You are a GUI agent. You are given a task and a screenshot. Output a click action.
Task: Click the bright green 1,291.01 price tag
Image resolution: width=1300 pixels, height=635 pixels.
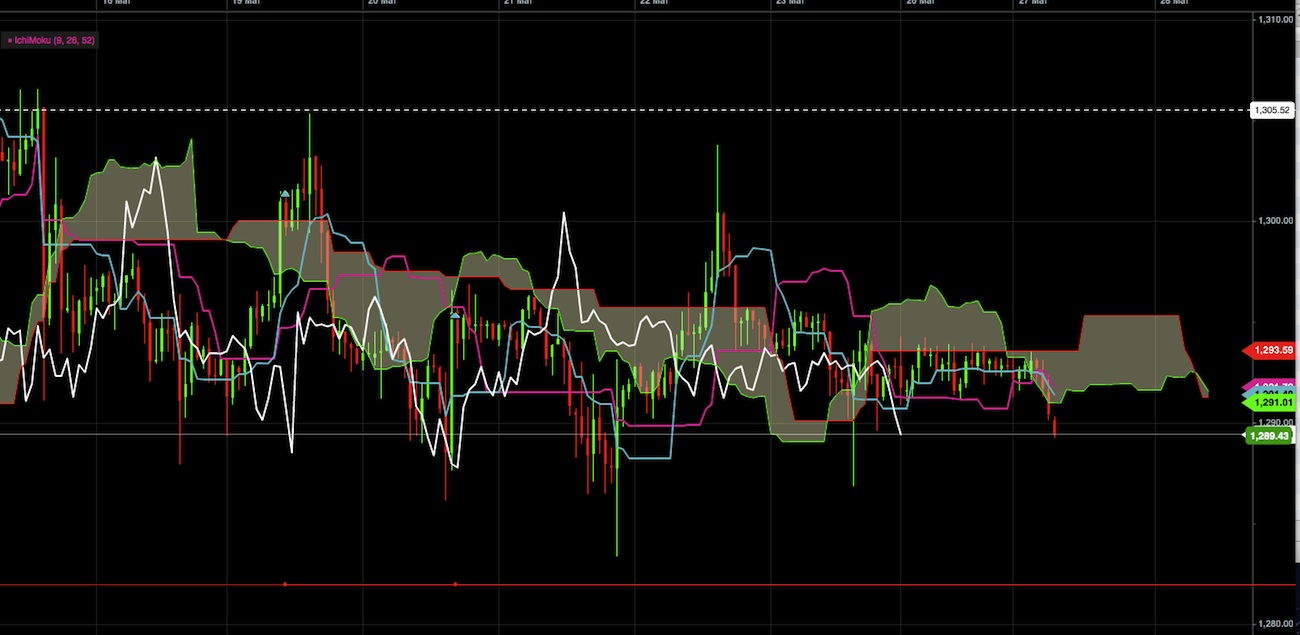point(1270,402)
